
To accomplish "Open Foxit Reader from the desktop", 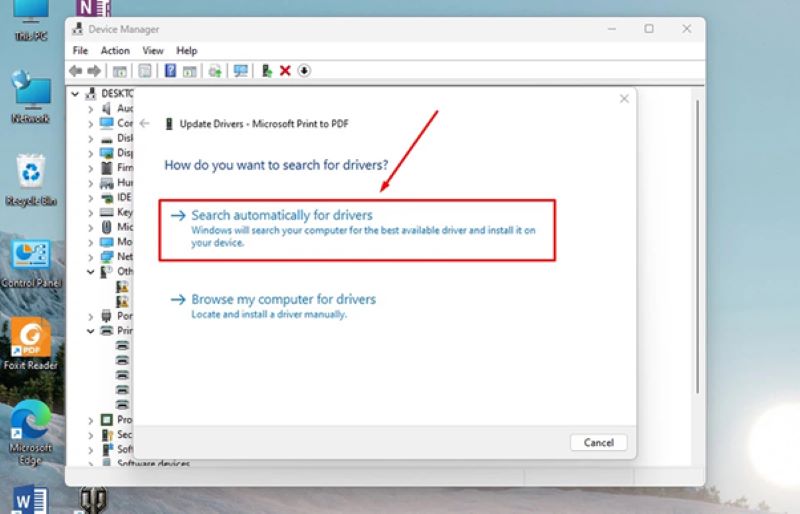I will (31, 340).
